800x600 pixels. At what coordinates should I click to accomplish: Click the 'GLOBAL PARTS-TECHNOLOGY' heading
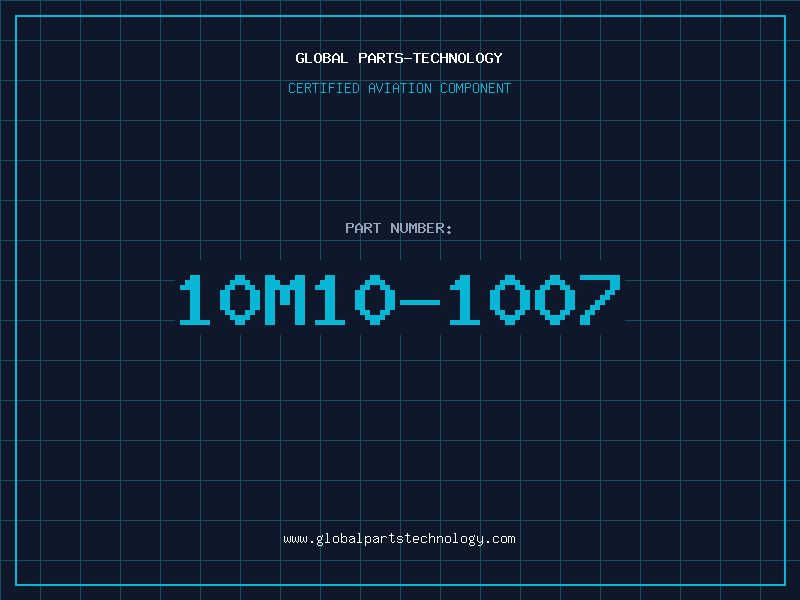[x=399, y=58]
